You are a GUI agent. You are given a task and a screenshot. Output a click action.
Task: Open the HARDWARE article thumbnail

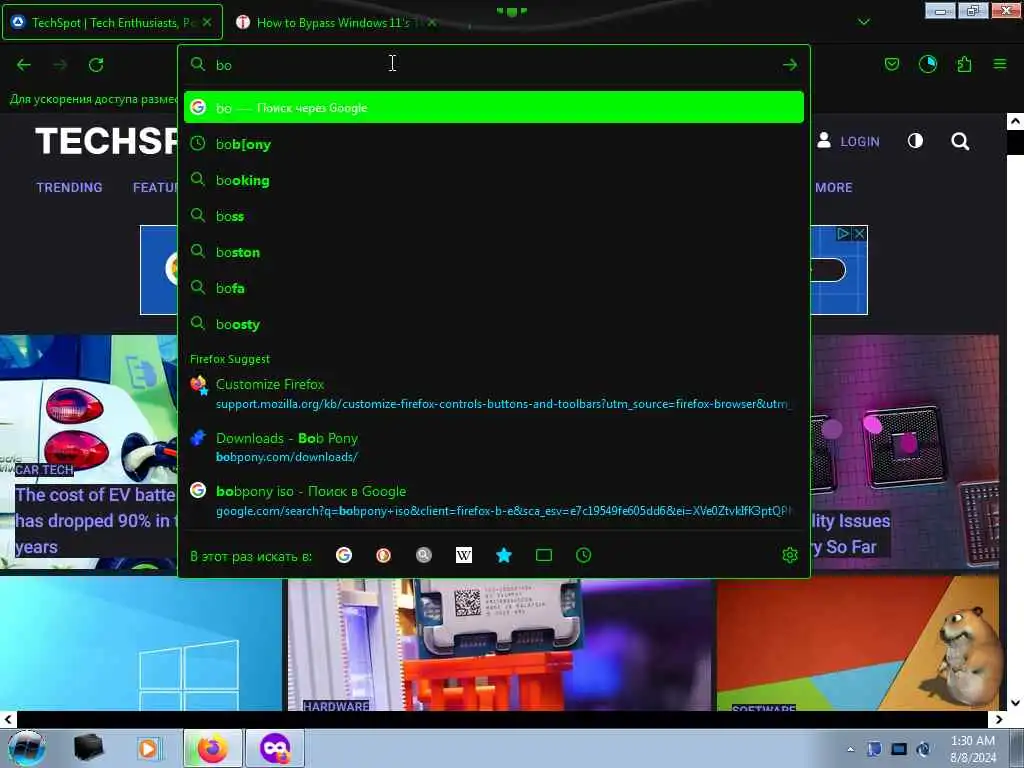[x=499, y=644]
